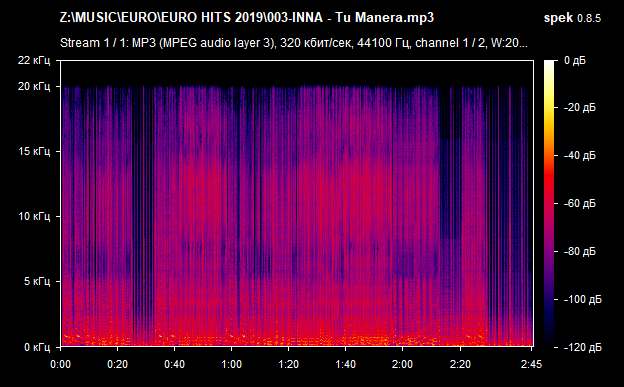This screenshot has height=387, width=624.
Task: Click the '2:00' time axis label
Action: click(402, 364)
